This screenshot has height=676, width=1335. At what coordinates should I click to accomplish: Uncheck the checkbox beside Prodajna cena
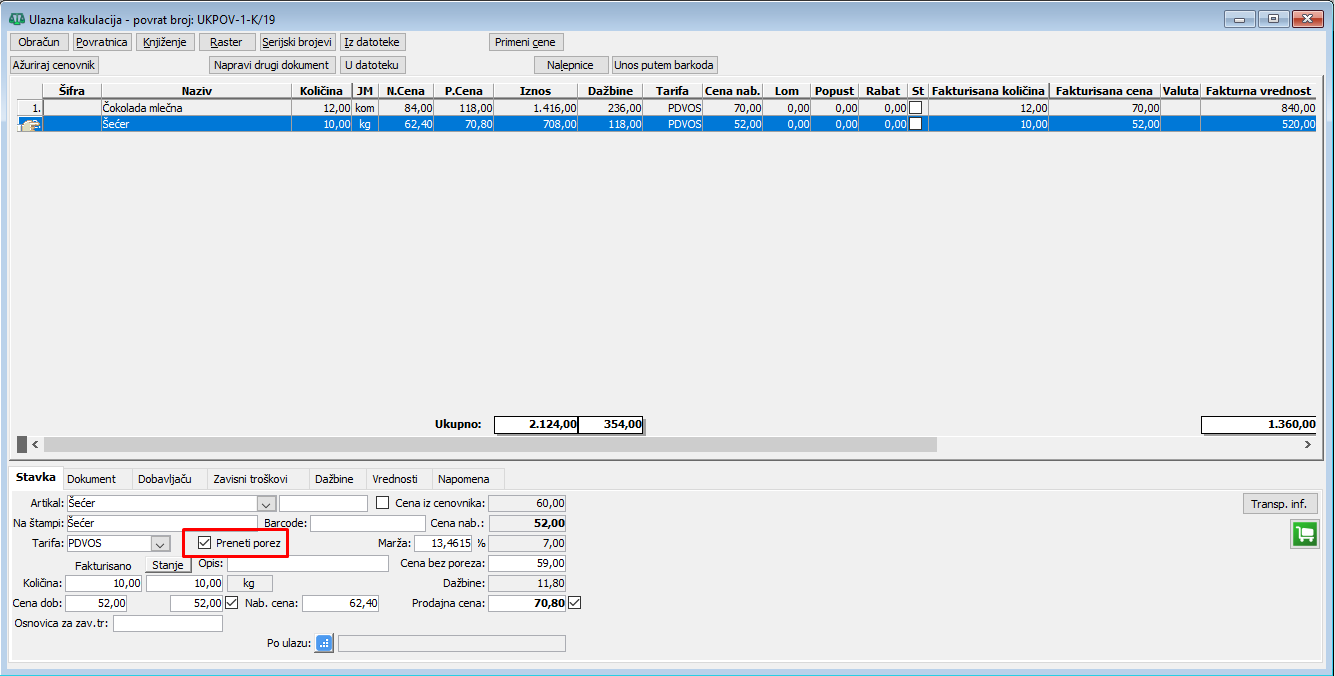pos(574,603)
